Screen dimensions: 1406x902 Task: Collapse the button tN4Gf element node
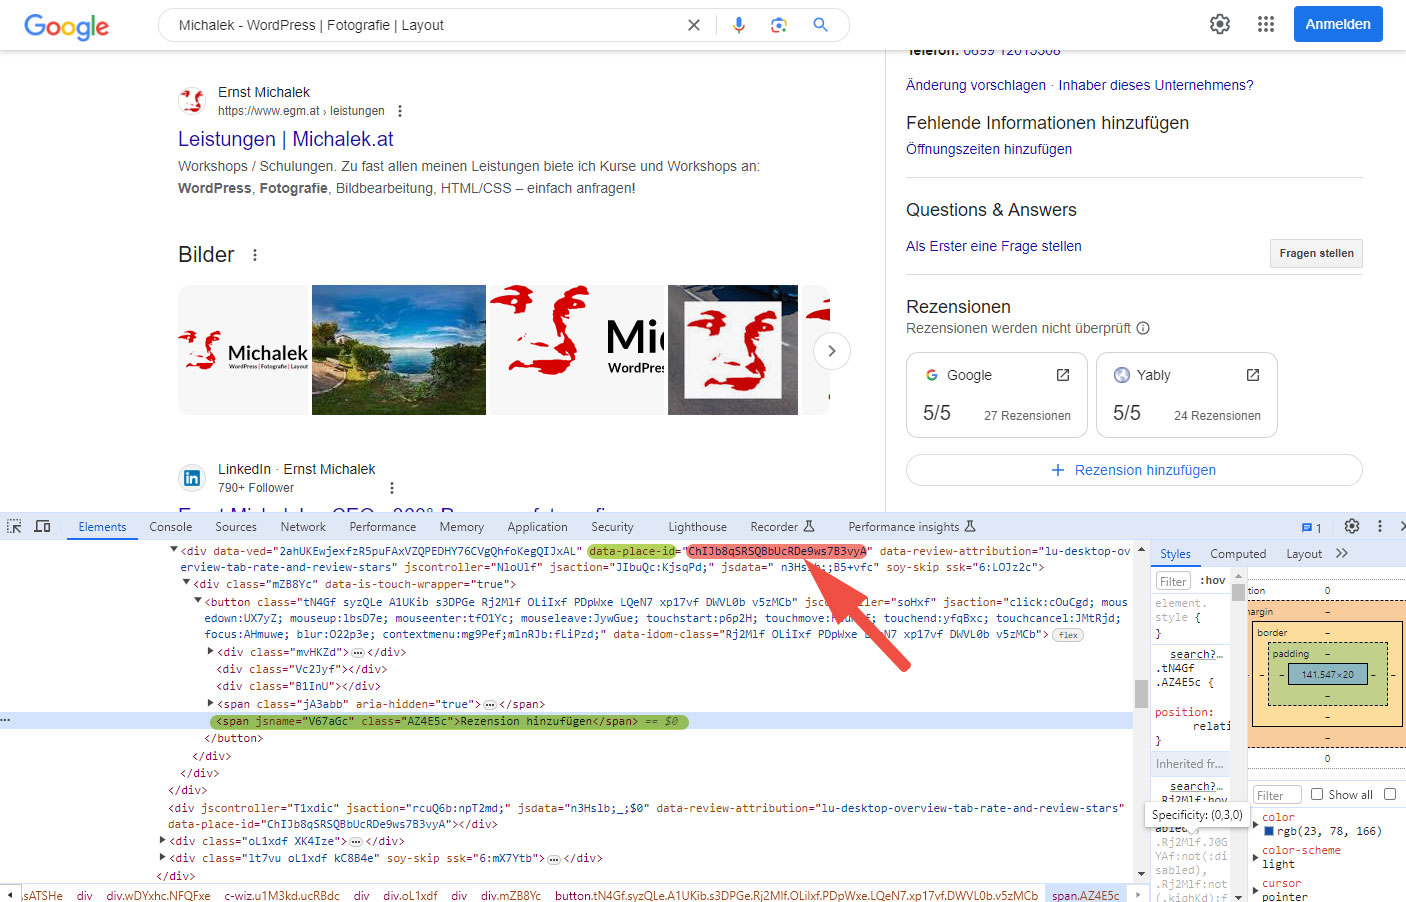(x=198, y=601)
